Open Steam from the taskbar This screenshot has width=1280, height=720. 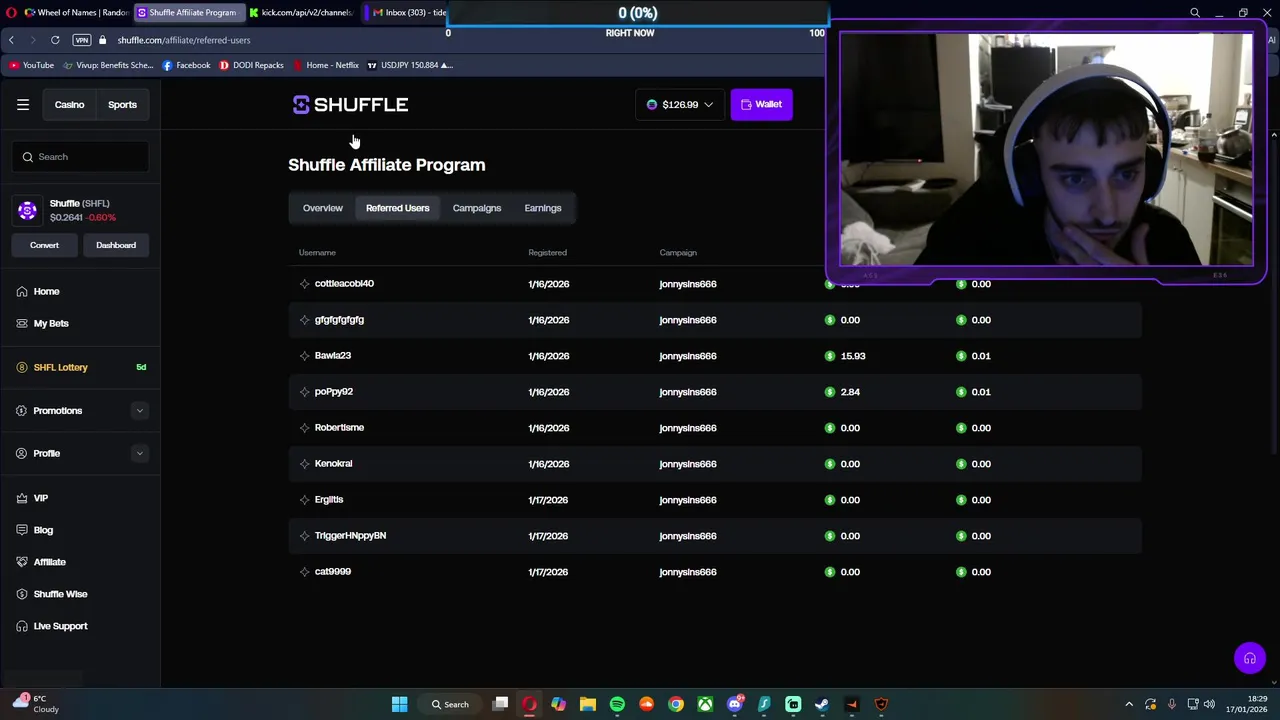coord(822,704)
